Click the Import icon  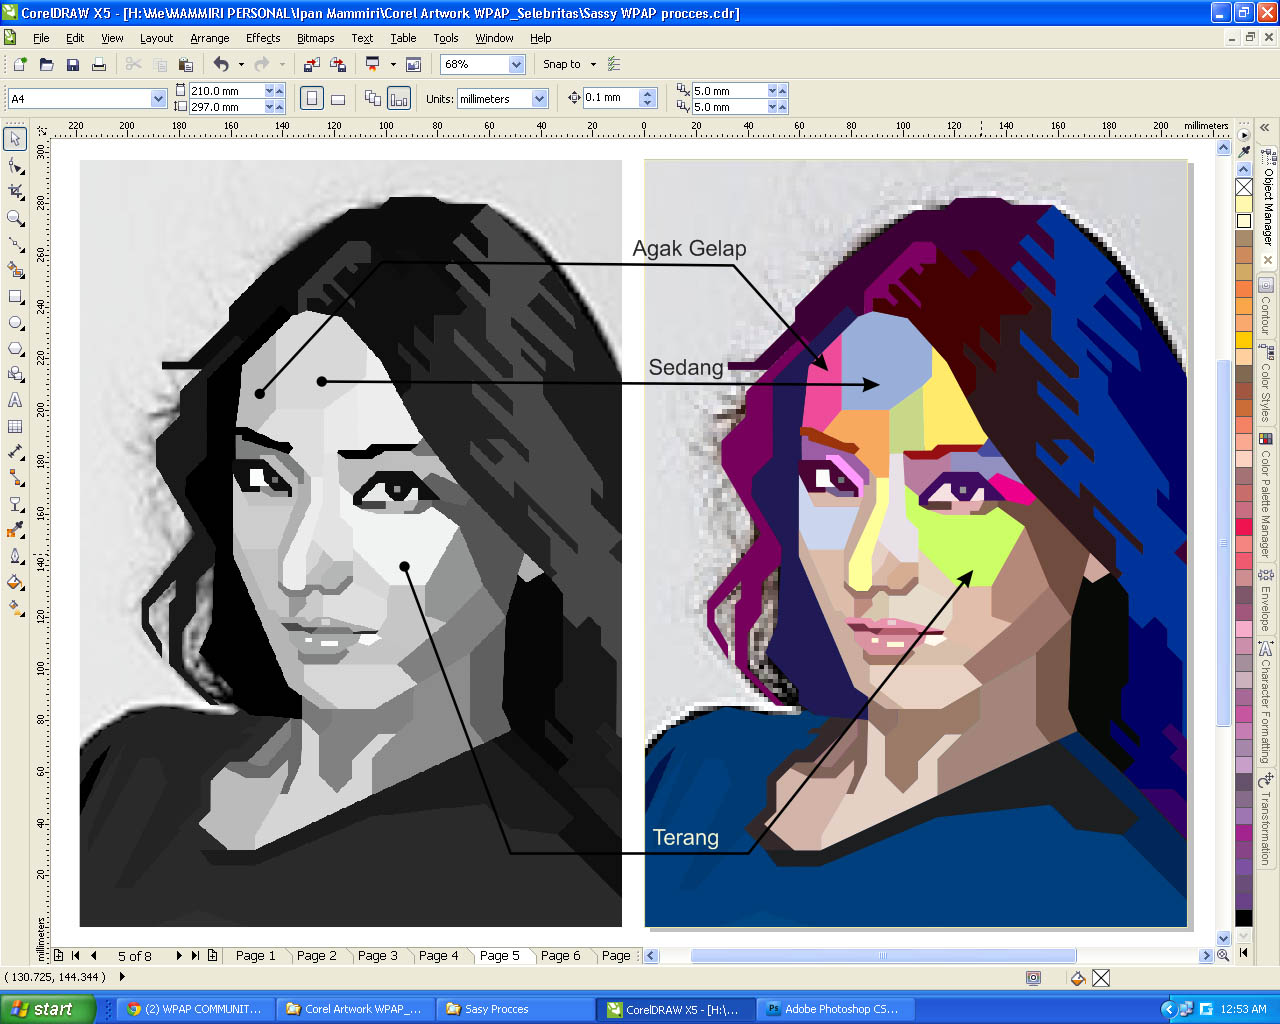[312, 64]
